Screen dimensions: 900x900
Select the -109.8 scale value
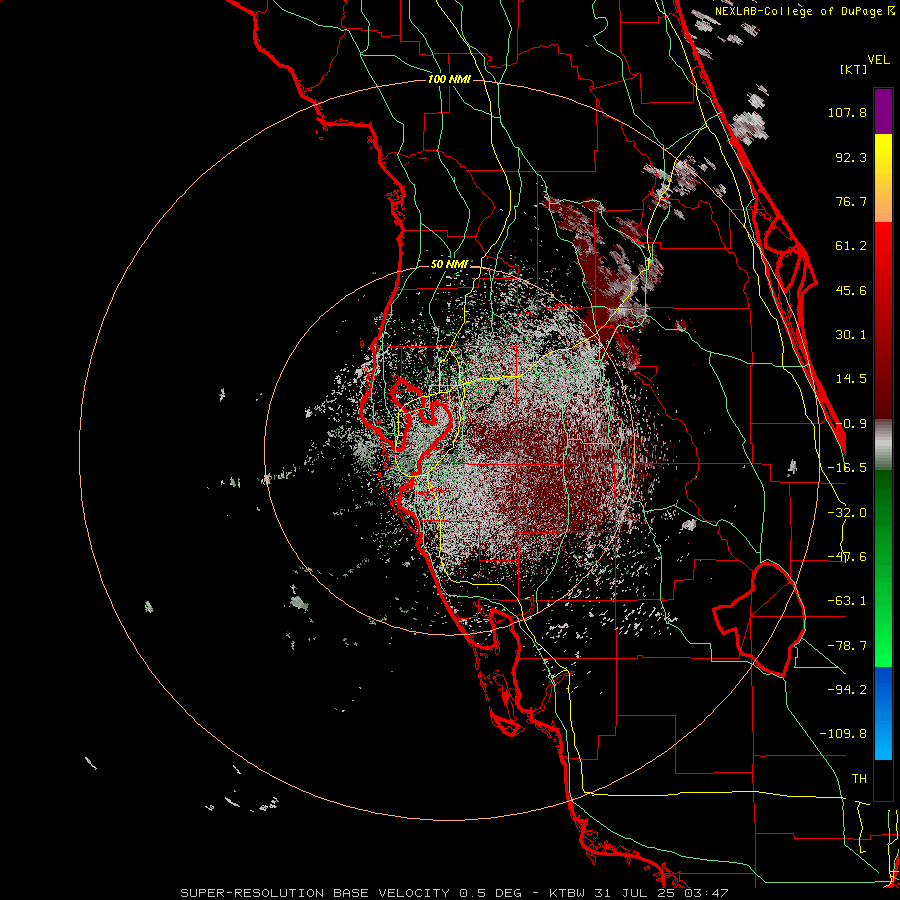[x=843, y=734]
